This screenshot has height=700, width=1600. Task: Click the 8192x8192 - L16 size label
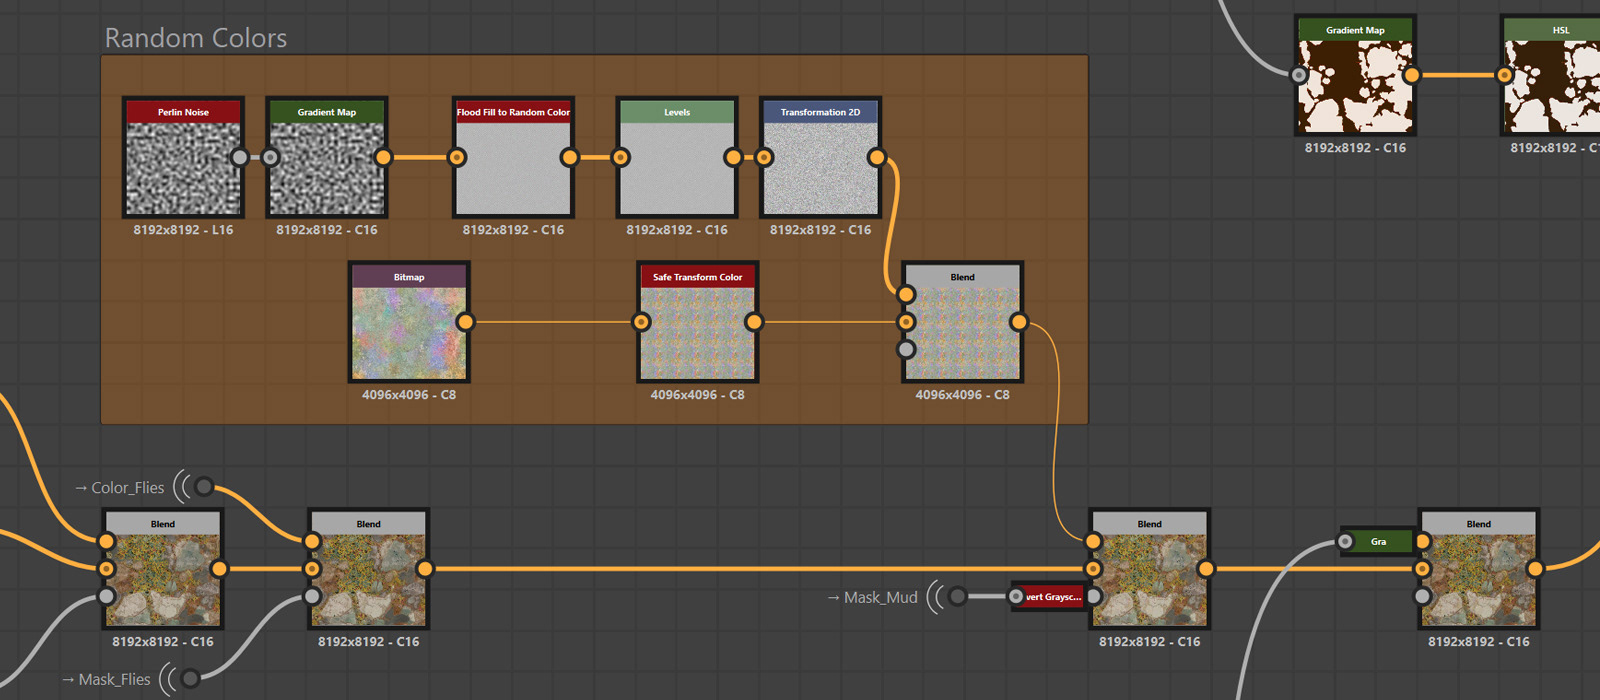tap(183, 230)
